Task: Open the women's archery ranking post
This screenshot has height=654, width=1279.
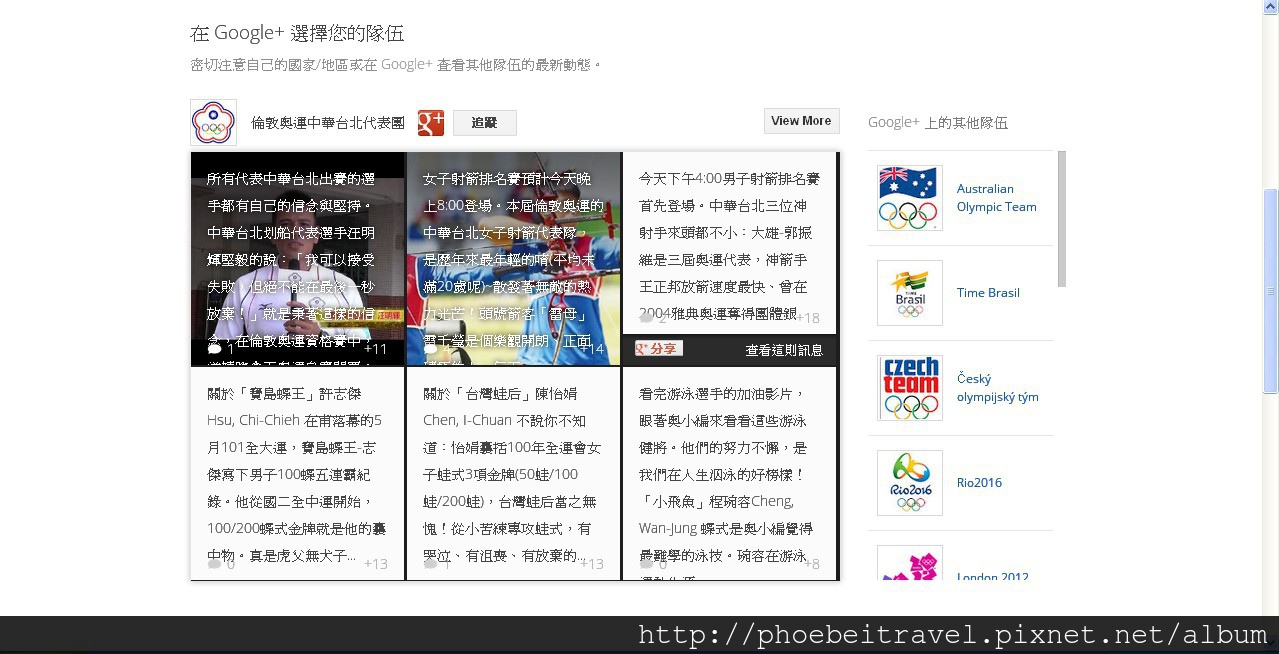Action: tap(514, 259)
